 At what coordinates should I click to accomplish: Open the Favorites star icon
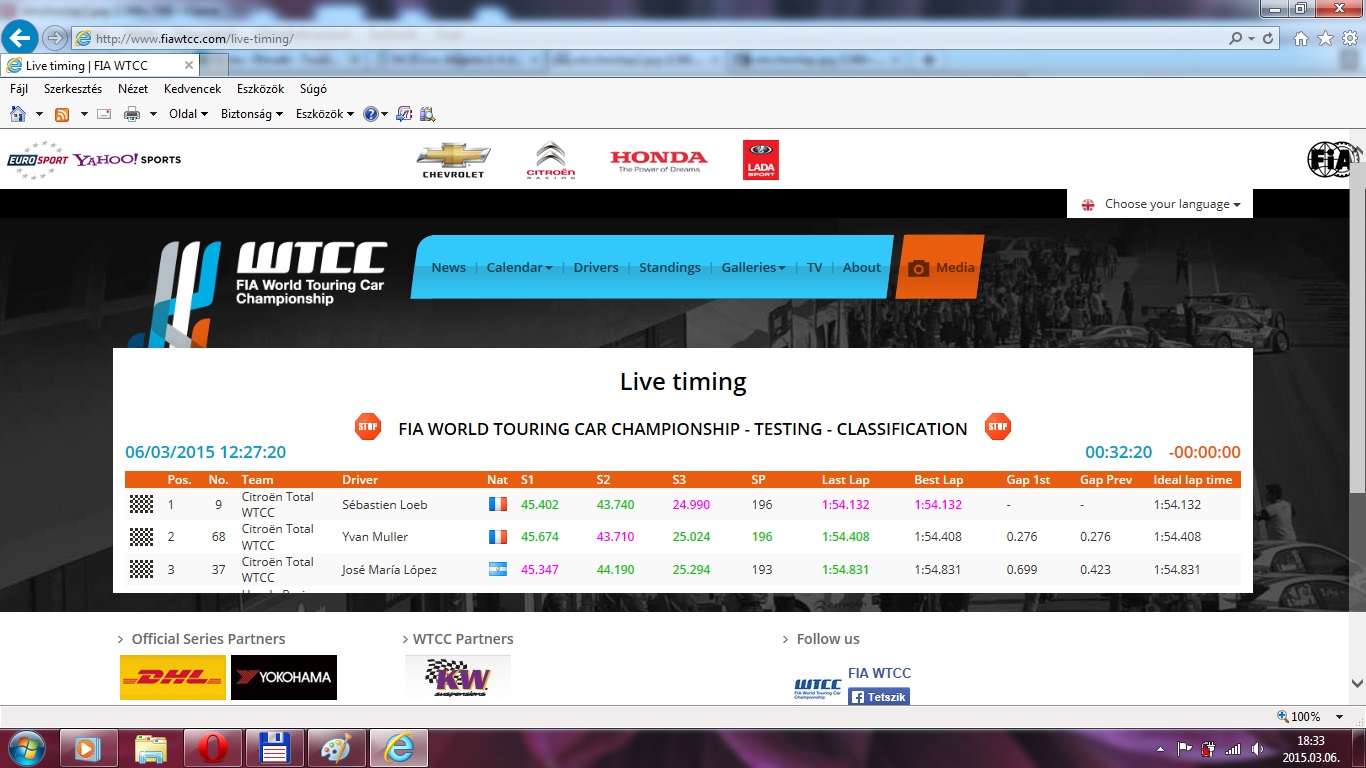(x=1325, y=38)
